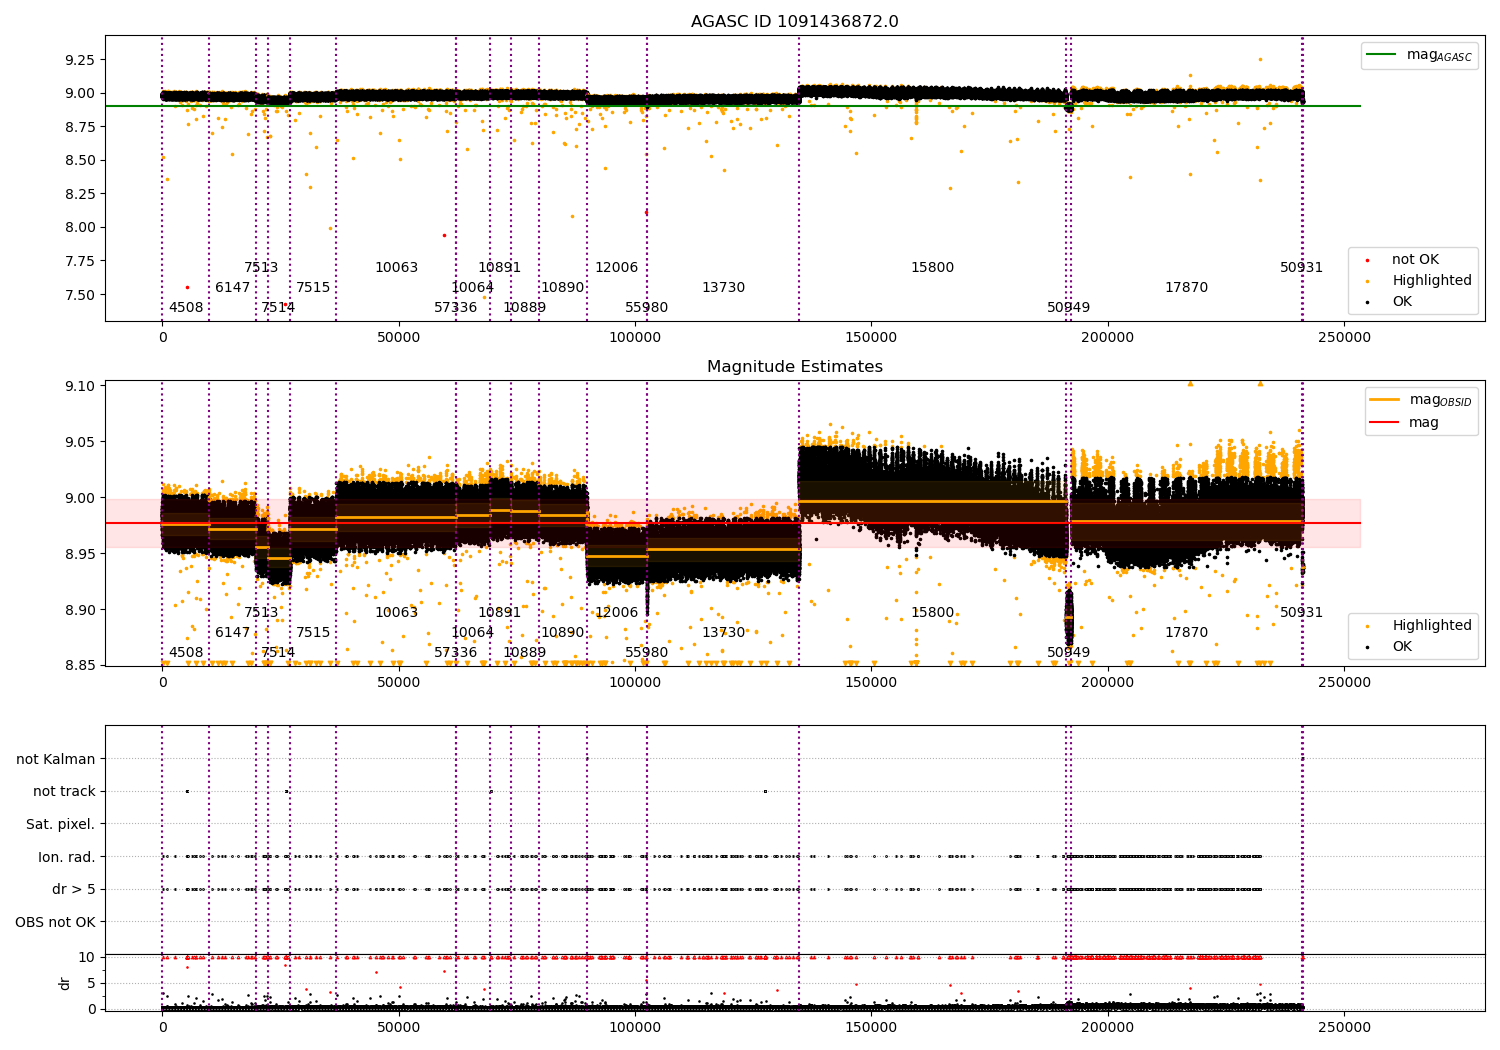Click obsid label 13730 in the top plot
Viewport: 1500px width, 1050px height.
pyautogui.click(x=723, y=288)
